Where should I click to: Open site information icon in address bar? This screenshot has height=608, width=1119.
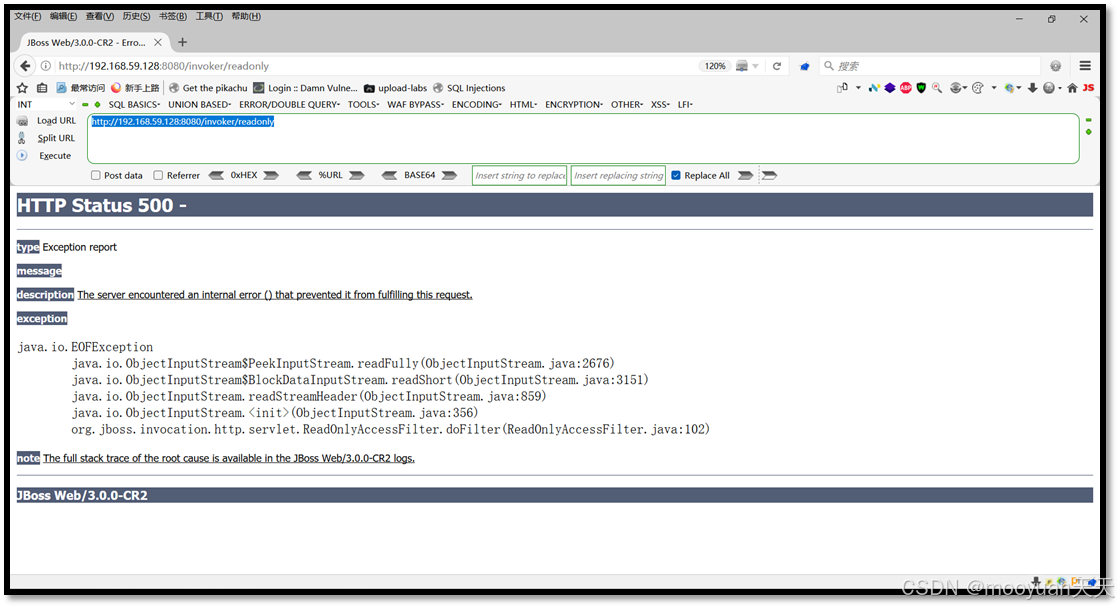[46, 66]
